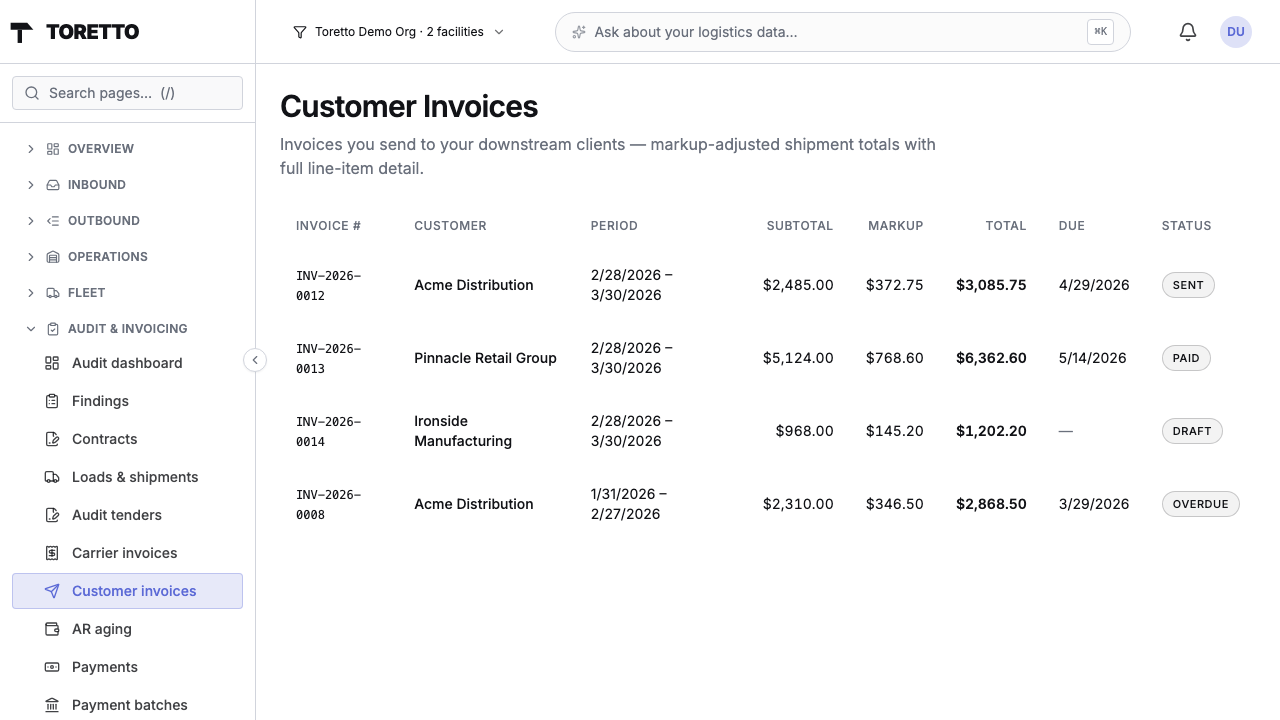Expand the Fleet section chevron
1280x720 pixels.
(30, 293)
